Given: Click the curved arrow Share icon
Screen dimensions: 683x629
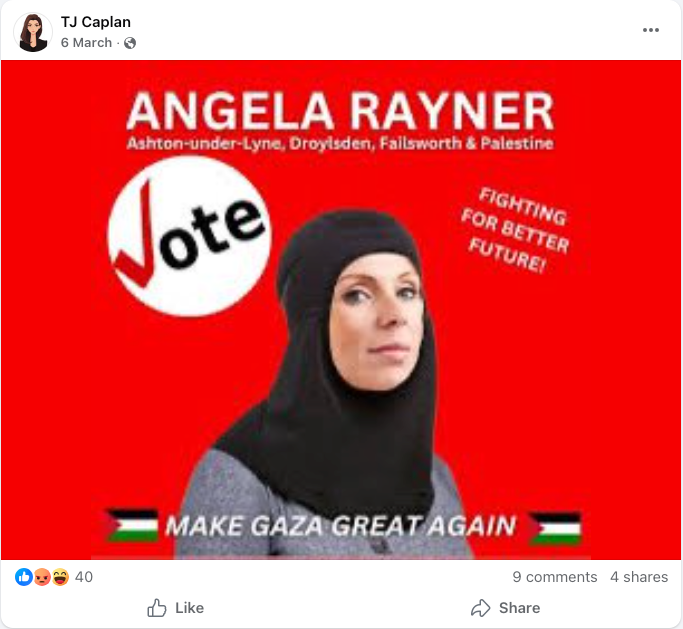Looking at the screenshot, I should coord(481,608).
